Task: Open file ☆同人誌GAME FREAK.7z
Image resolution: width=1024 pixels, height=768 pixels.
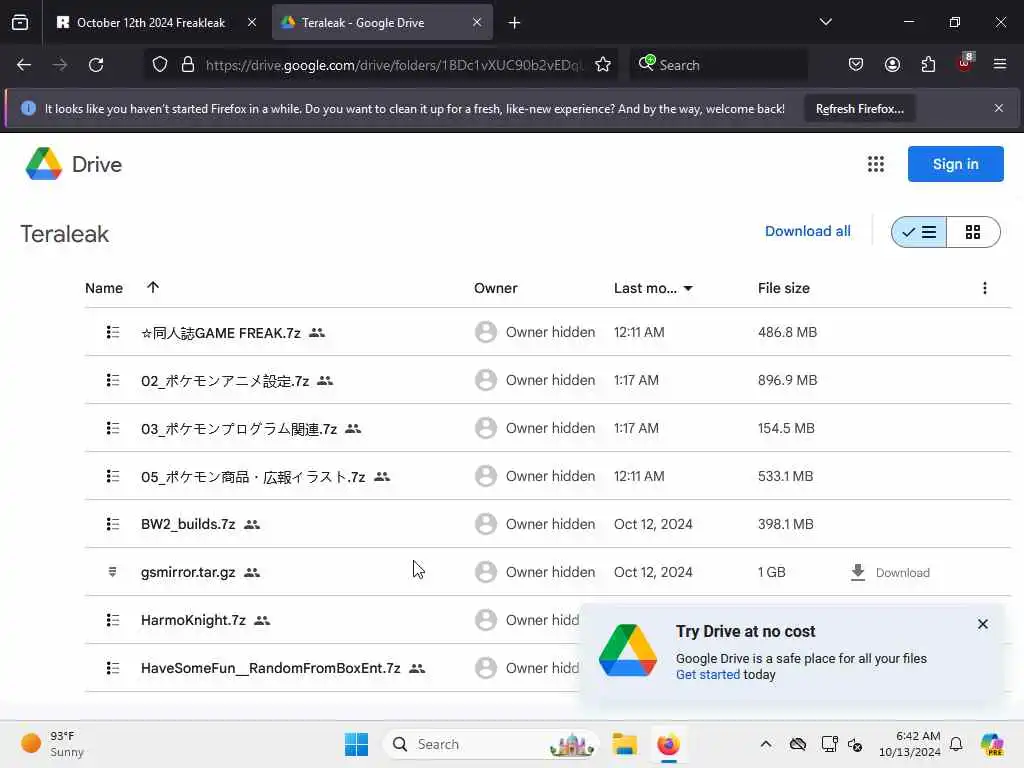Action: (x=221, y=333)
